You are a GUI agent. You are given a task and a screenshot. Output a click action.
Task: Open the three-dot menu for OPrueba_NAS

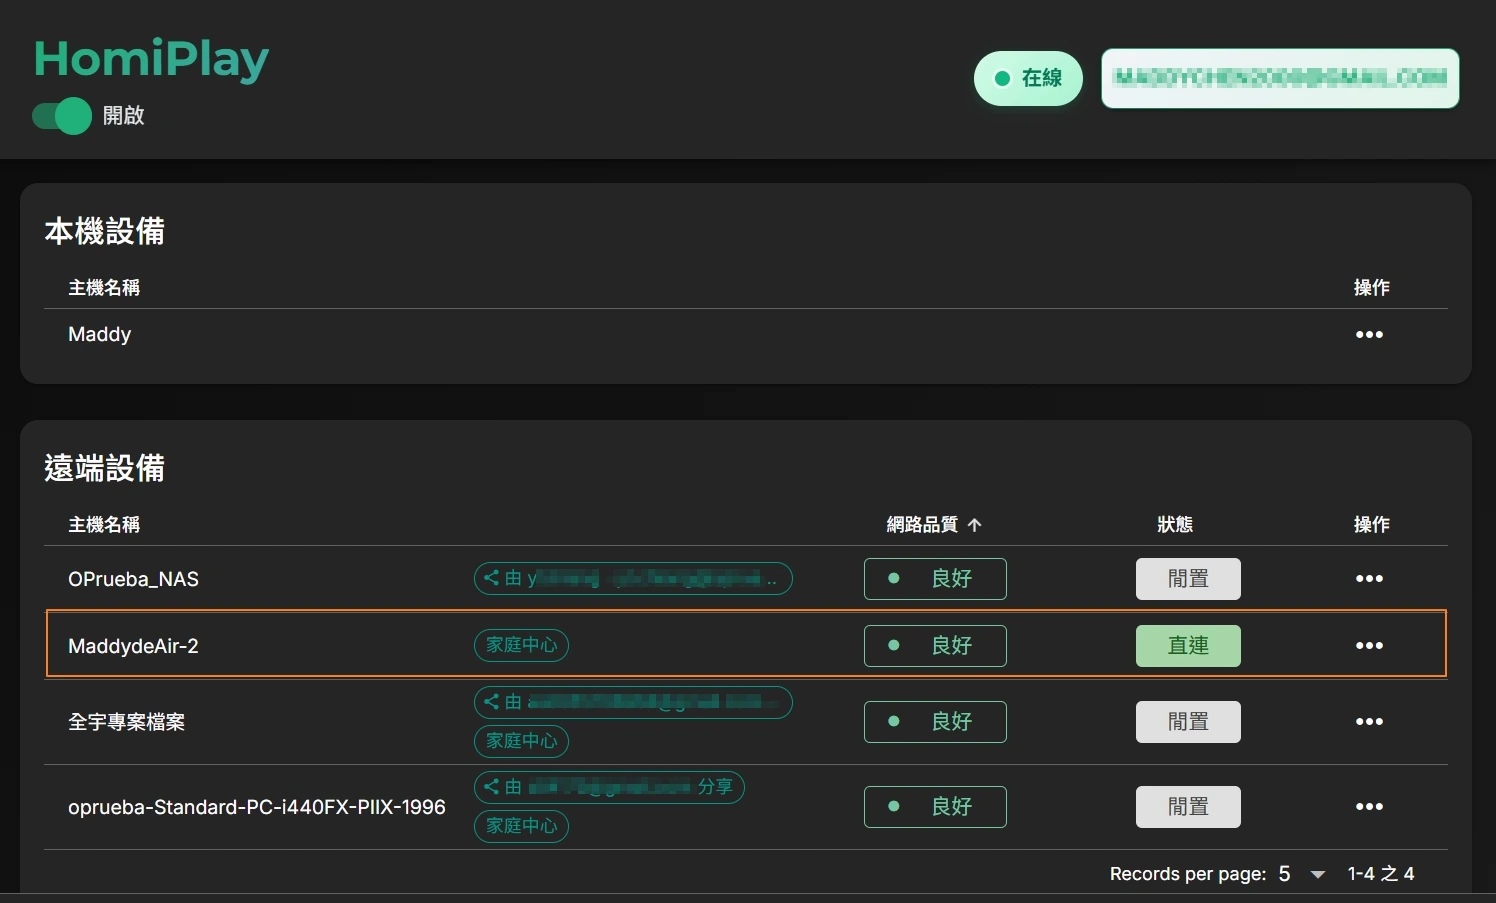point(1369,579)
